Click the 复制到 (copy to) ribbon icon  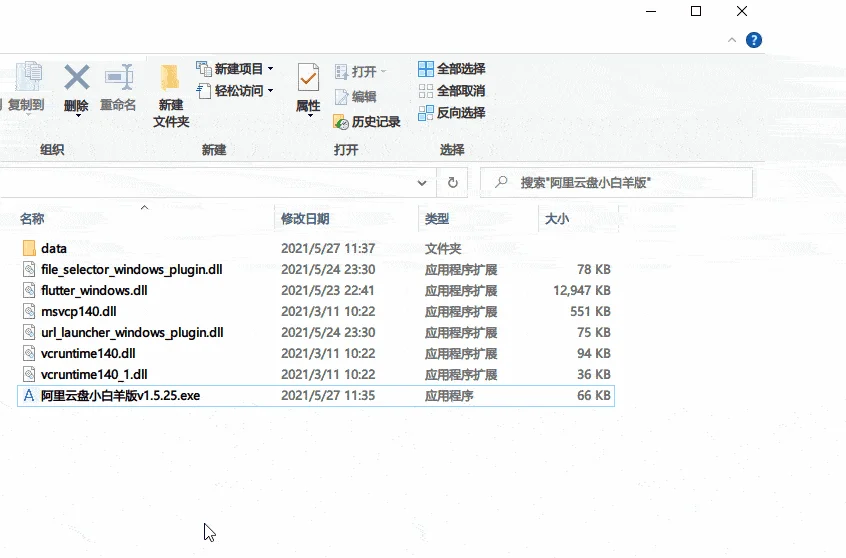click(28, 77)
